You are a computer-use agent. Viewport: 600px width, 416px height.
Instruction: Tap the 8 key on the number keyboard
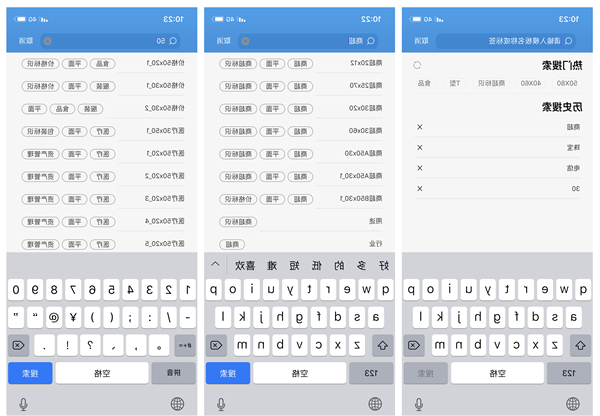point(54,289)
